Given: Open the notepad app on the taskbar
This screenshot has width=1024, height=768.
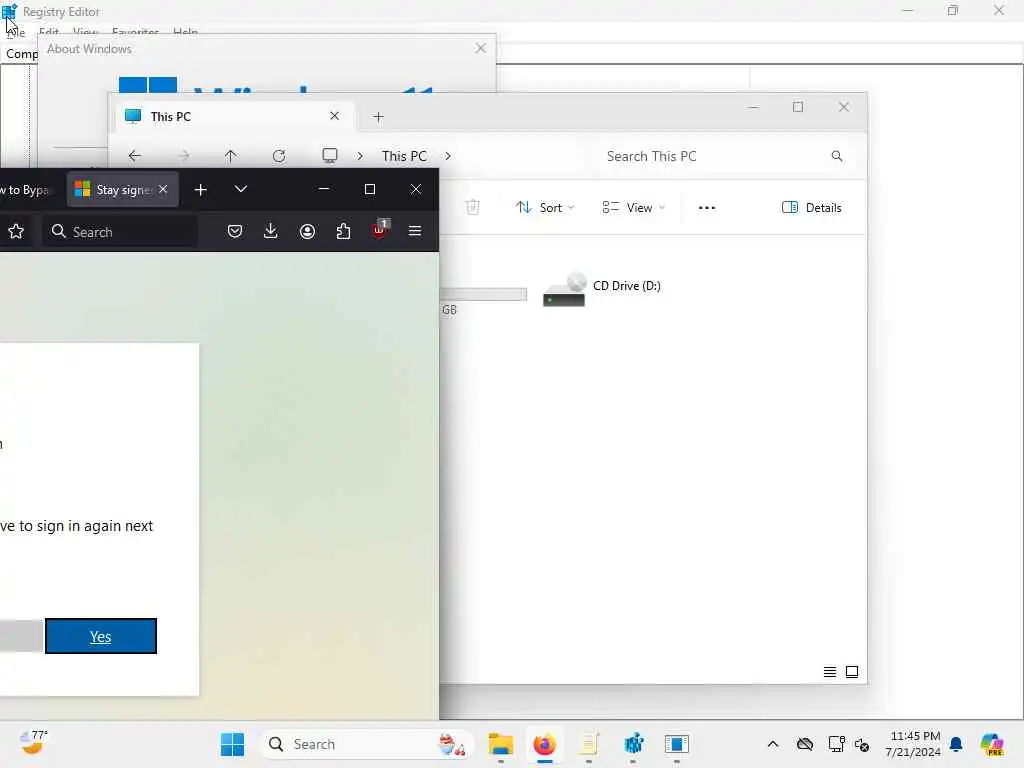Looking at the screenshot, I should (x=588, y=744).
